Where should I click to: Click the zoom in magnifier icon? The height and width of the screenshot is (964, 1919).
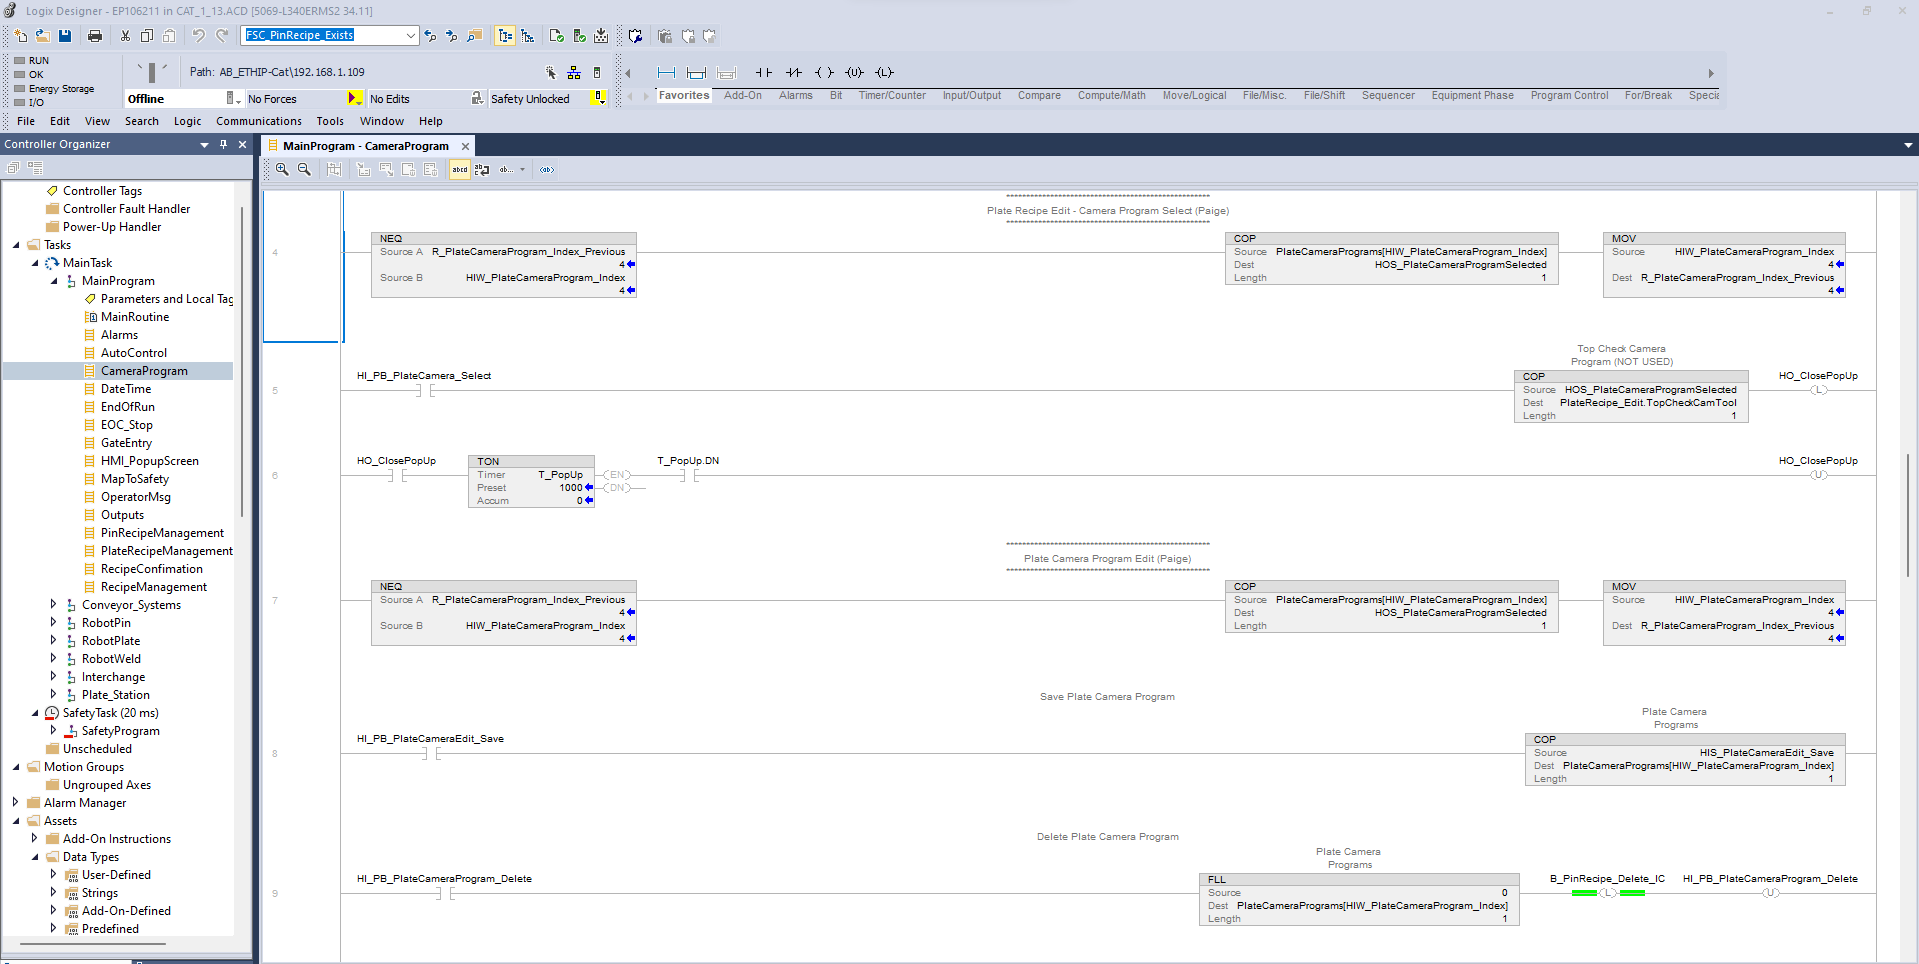point(283,170)
